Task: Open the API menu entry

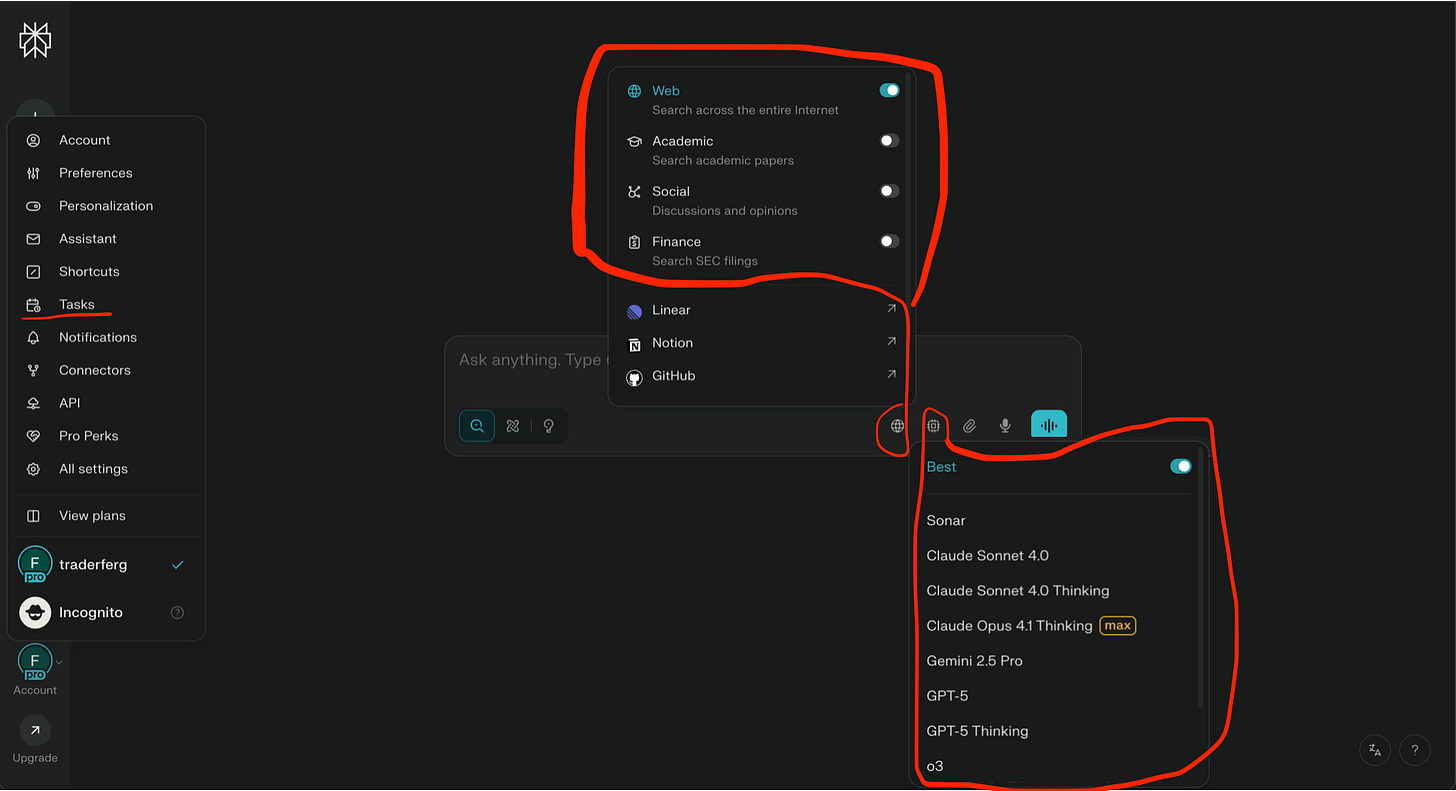Action: (106, 403)
